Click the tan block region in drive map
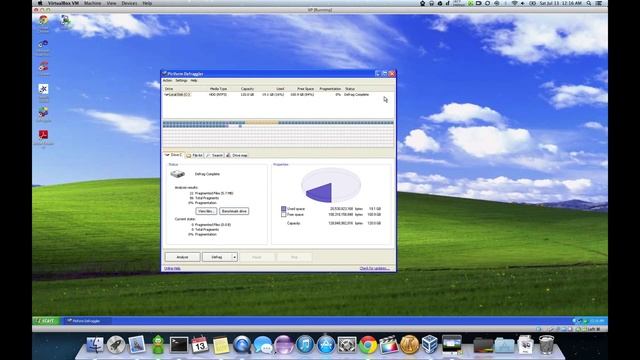The height and width of the screenshot is (360, 640). click(x=262, y=122)
